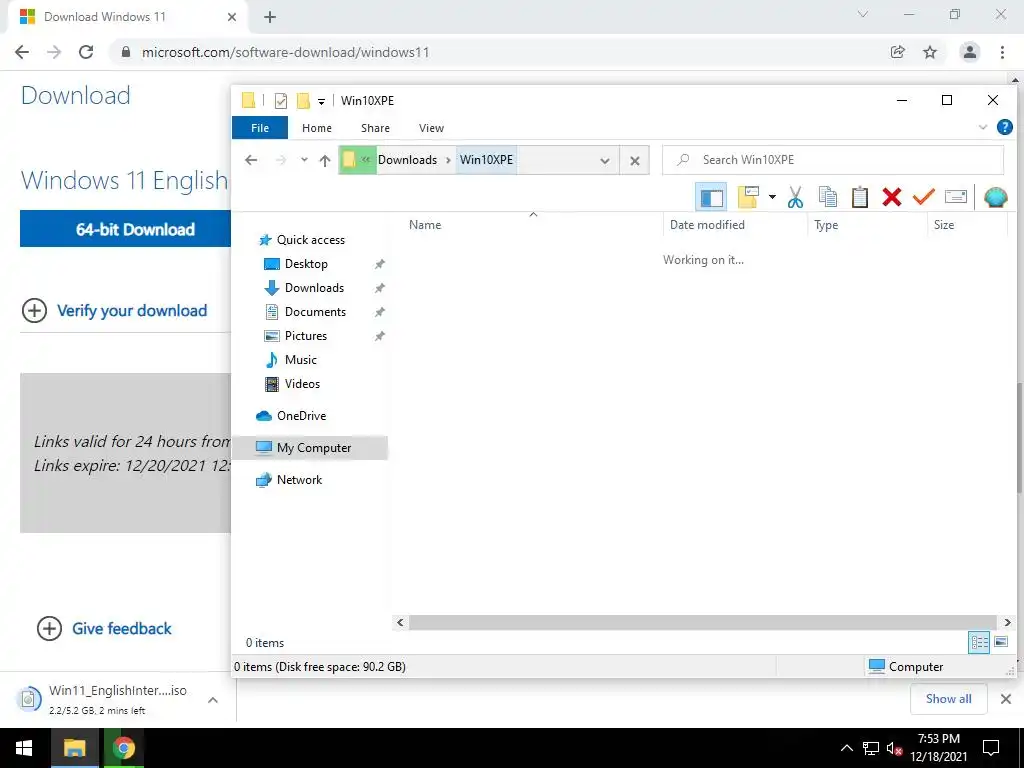The width and height of the screenshot is (1024, 768).
Task: Expand the address bar history dropdown
Action: pyautogui.click(x=605, y=161)
